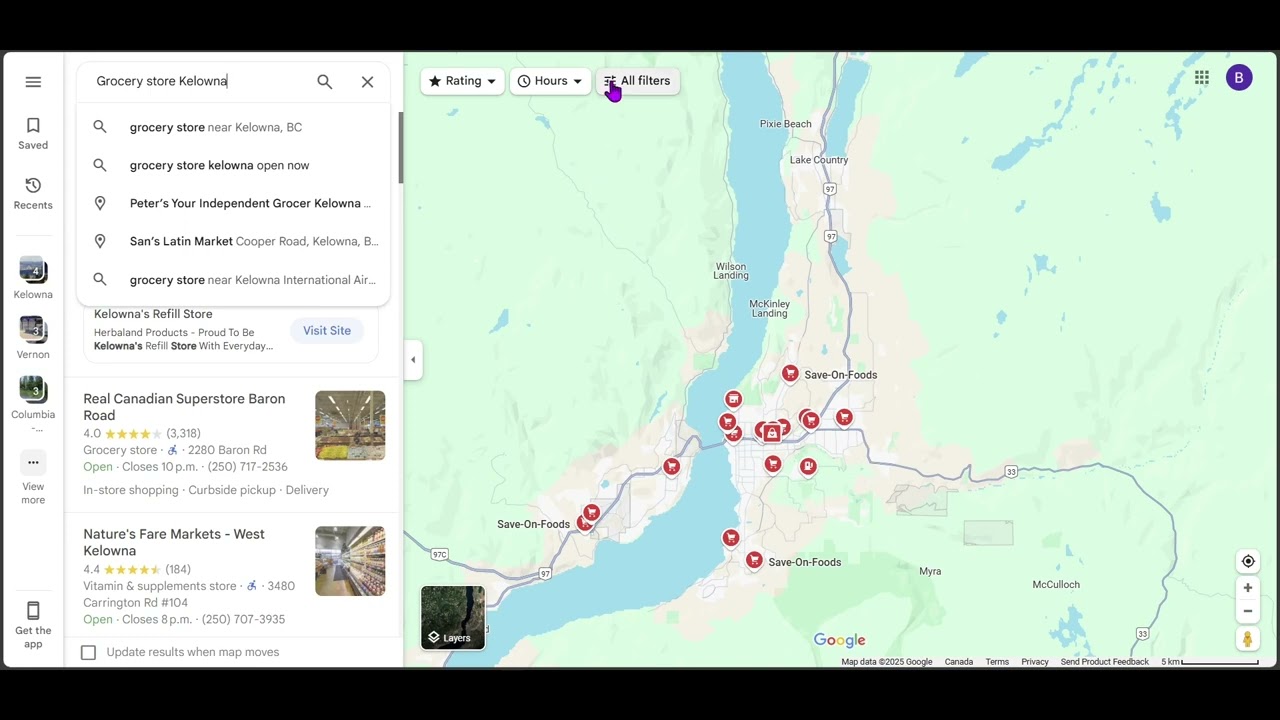The height and width of the screenshot is (720, 1280).
Task: Zoom in on the map with plus
Action: coord(1247,588)
